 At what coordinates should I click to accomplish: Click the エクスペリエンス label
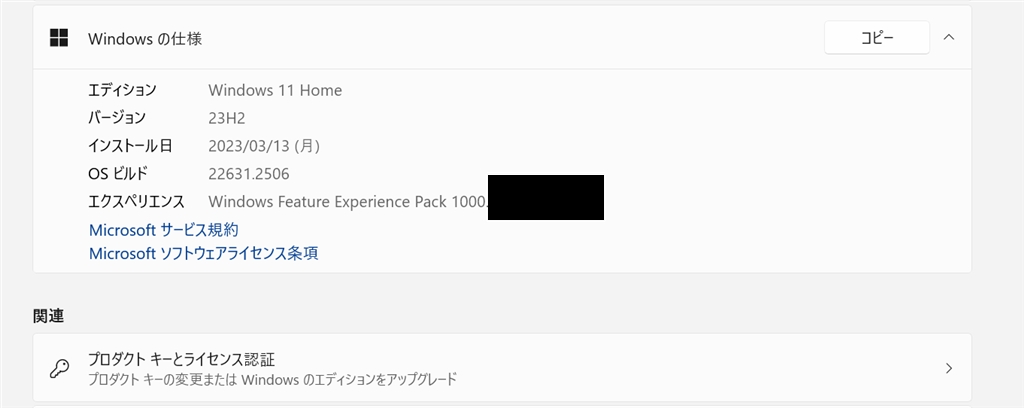[136, 202]
